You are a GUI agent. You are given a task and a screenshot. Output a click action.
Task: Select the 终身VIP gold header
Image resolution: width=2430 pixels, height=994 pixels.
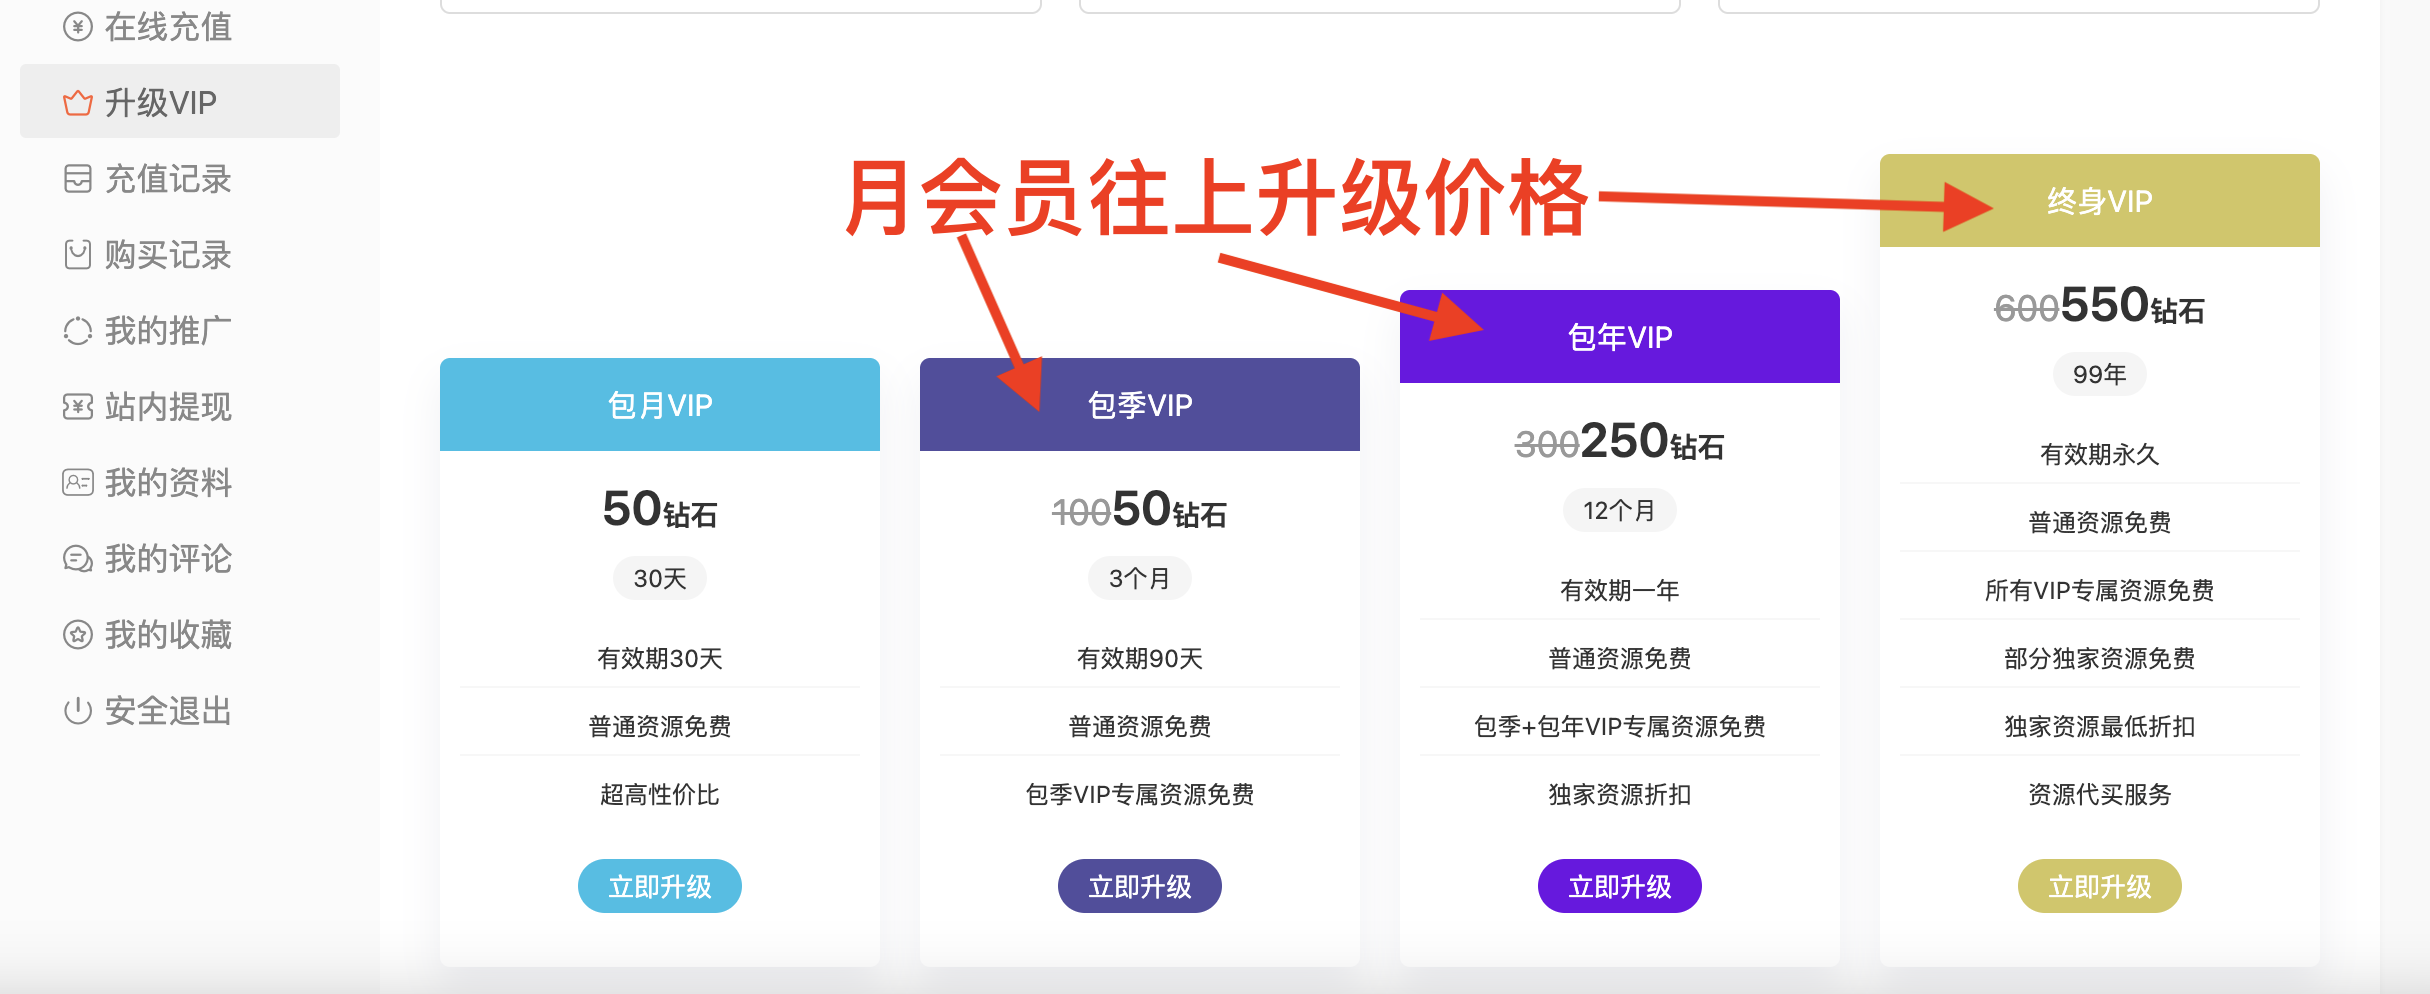coord(2100,201)
